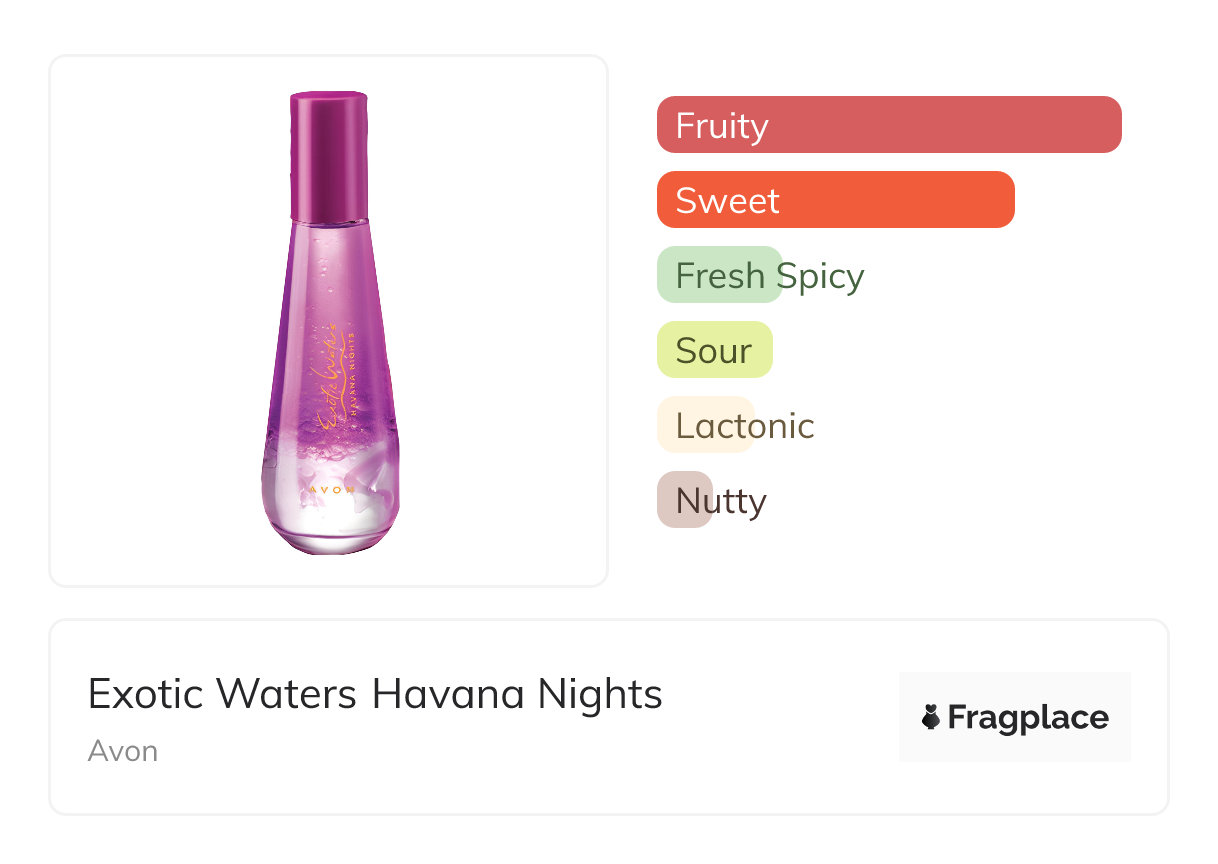
Task: Click the Fragplace wordmark text
Action: pyautogui.click(x=1028, y=717)
